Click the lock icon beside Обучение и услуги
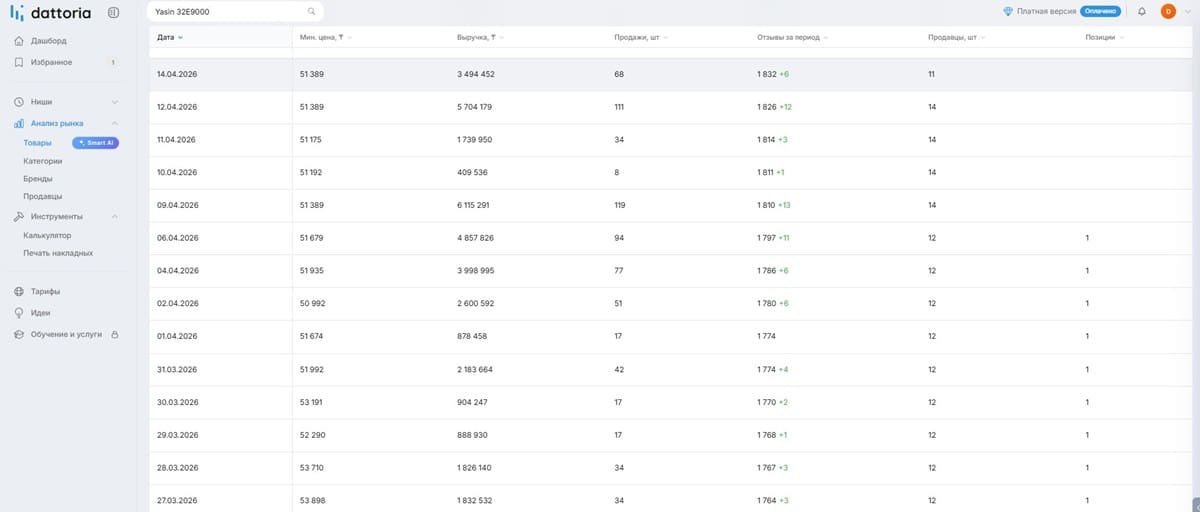The width and height of the screenshot is (1200, 512). point(115,334)
